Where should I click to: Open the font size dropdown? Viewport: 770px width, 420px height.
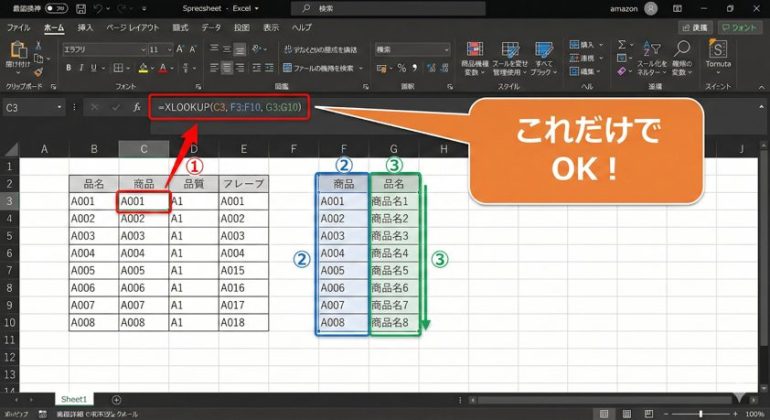pos(170,49)
